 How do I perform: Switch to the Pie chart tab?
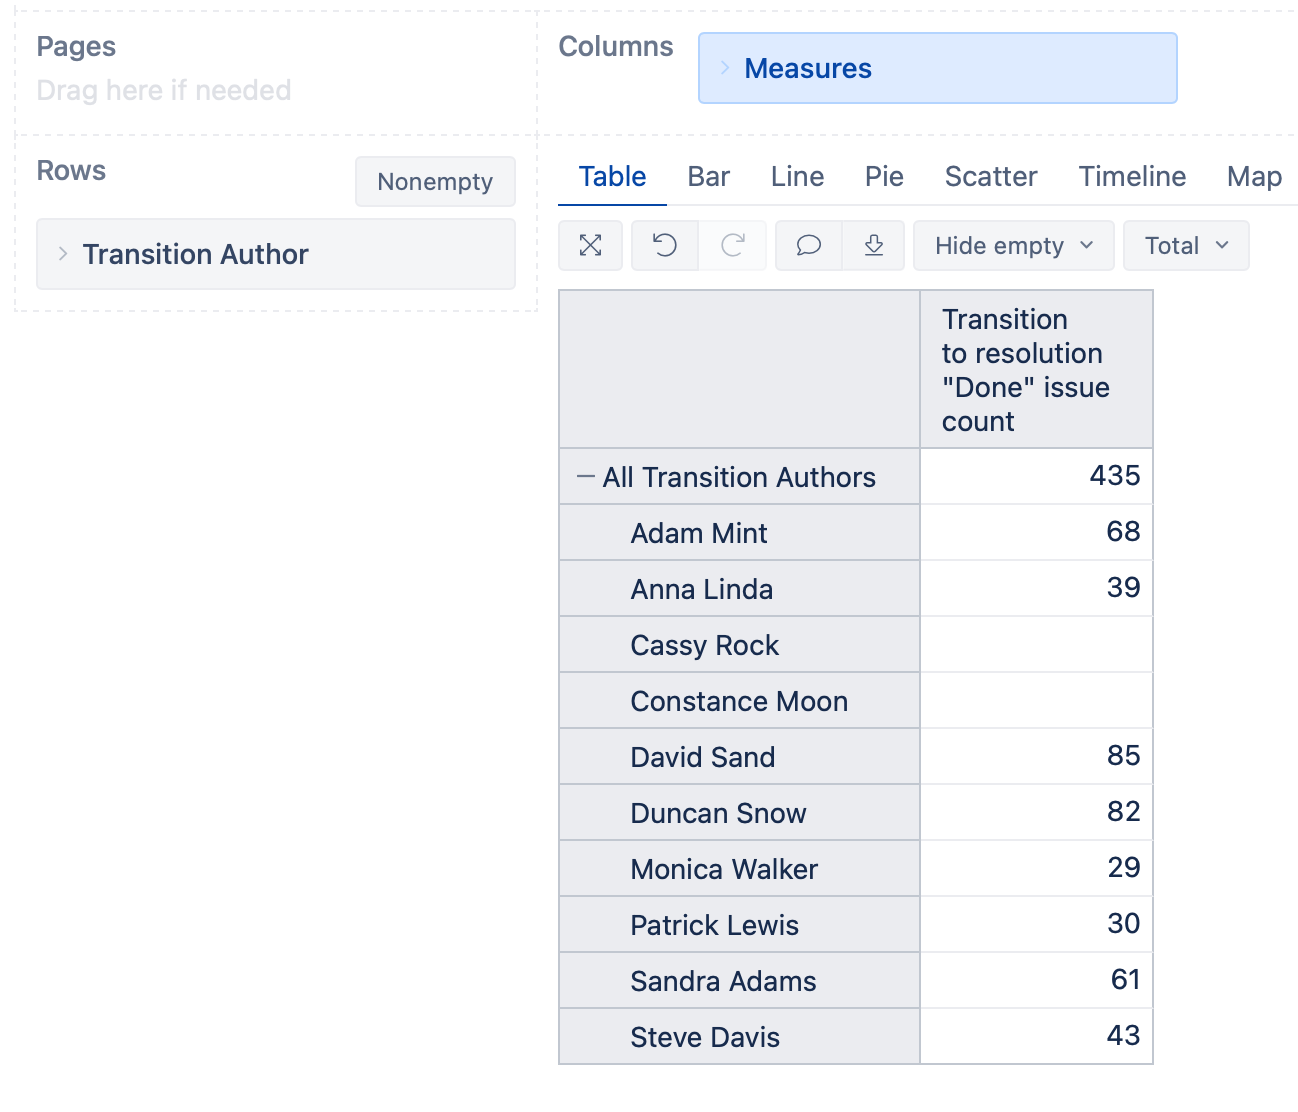pos(884,177)
